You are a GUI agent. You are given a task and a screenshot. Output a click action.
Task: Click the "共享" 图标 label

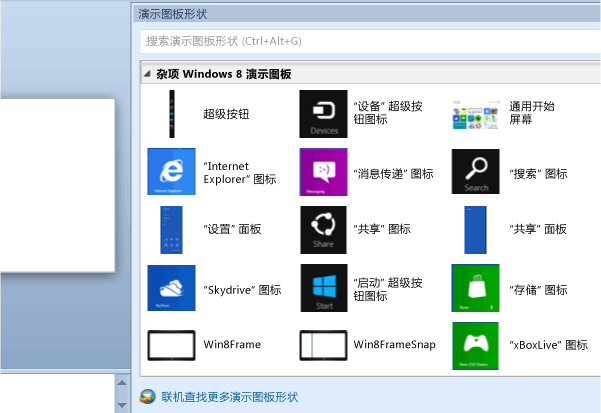pyautogui.click(x=382, y=229)
